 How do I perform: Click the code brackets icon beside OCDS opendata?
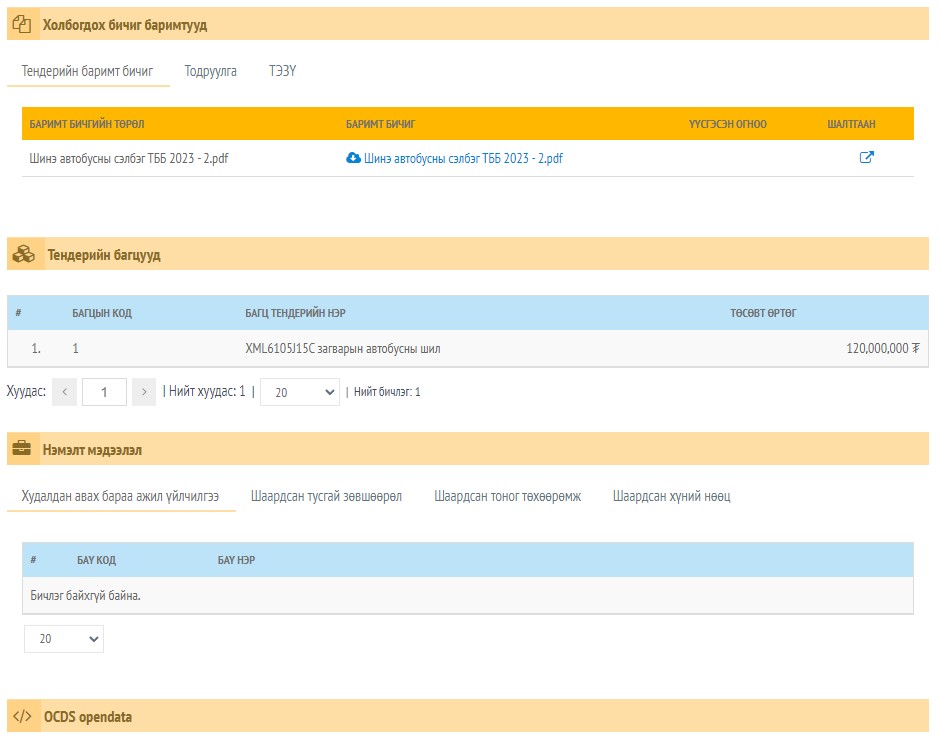22,716
